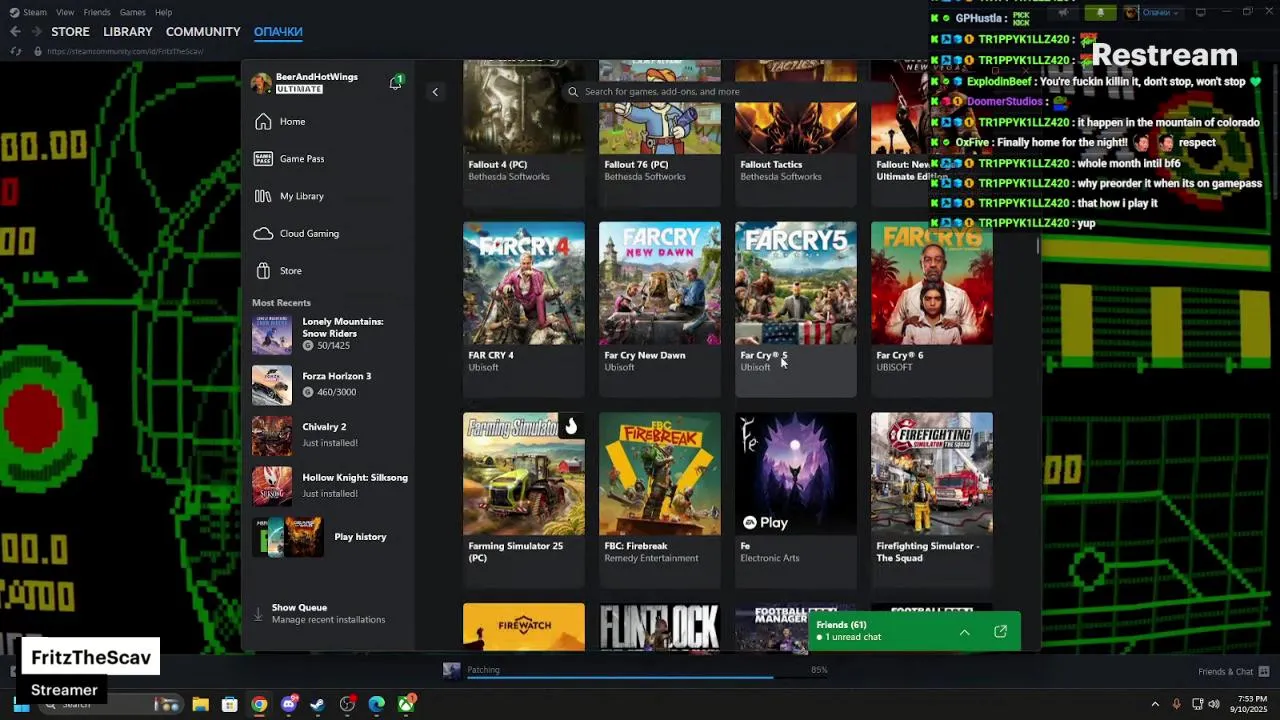
Task: Open OBS Studio from taskbar
Action: [x=347, y=704]
